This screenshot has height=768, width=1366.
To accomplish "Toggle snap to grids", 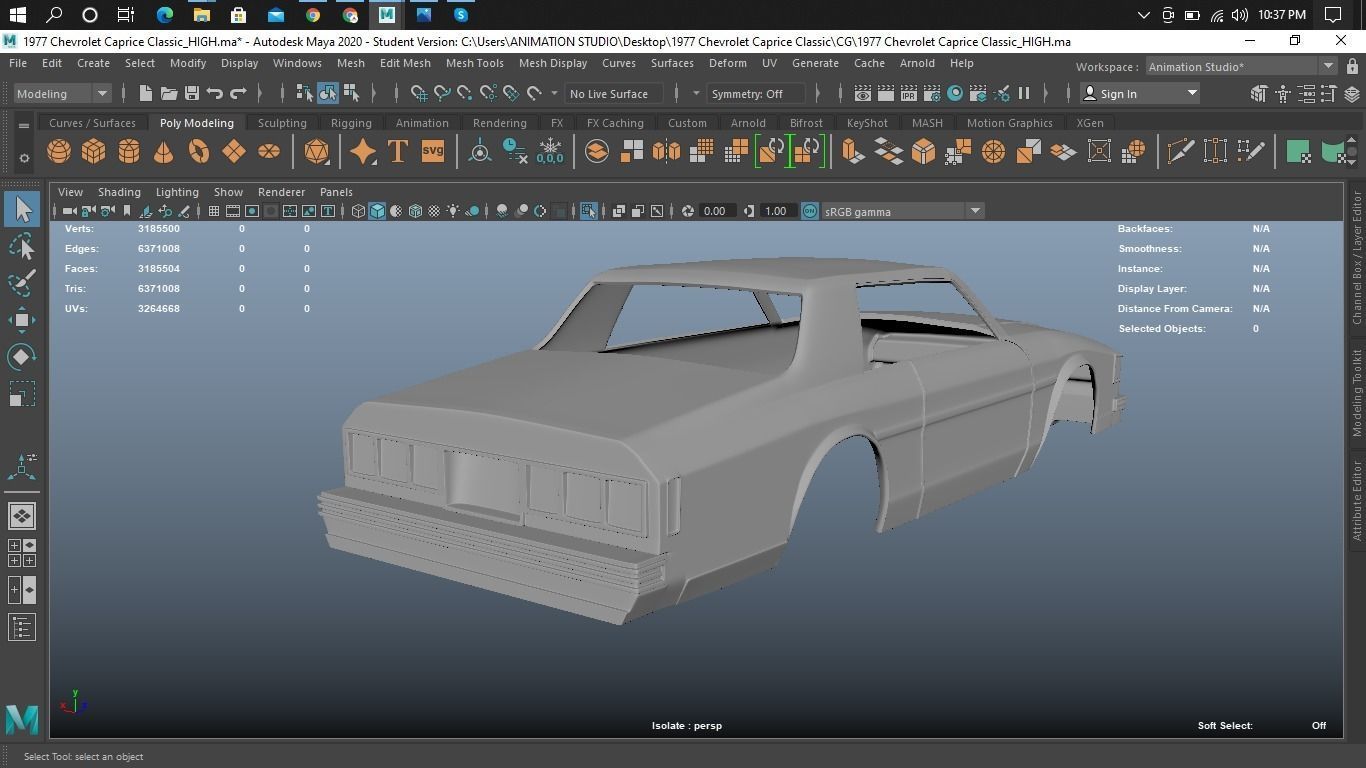I will [x=419, y=94].
